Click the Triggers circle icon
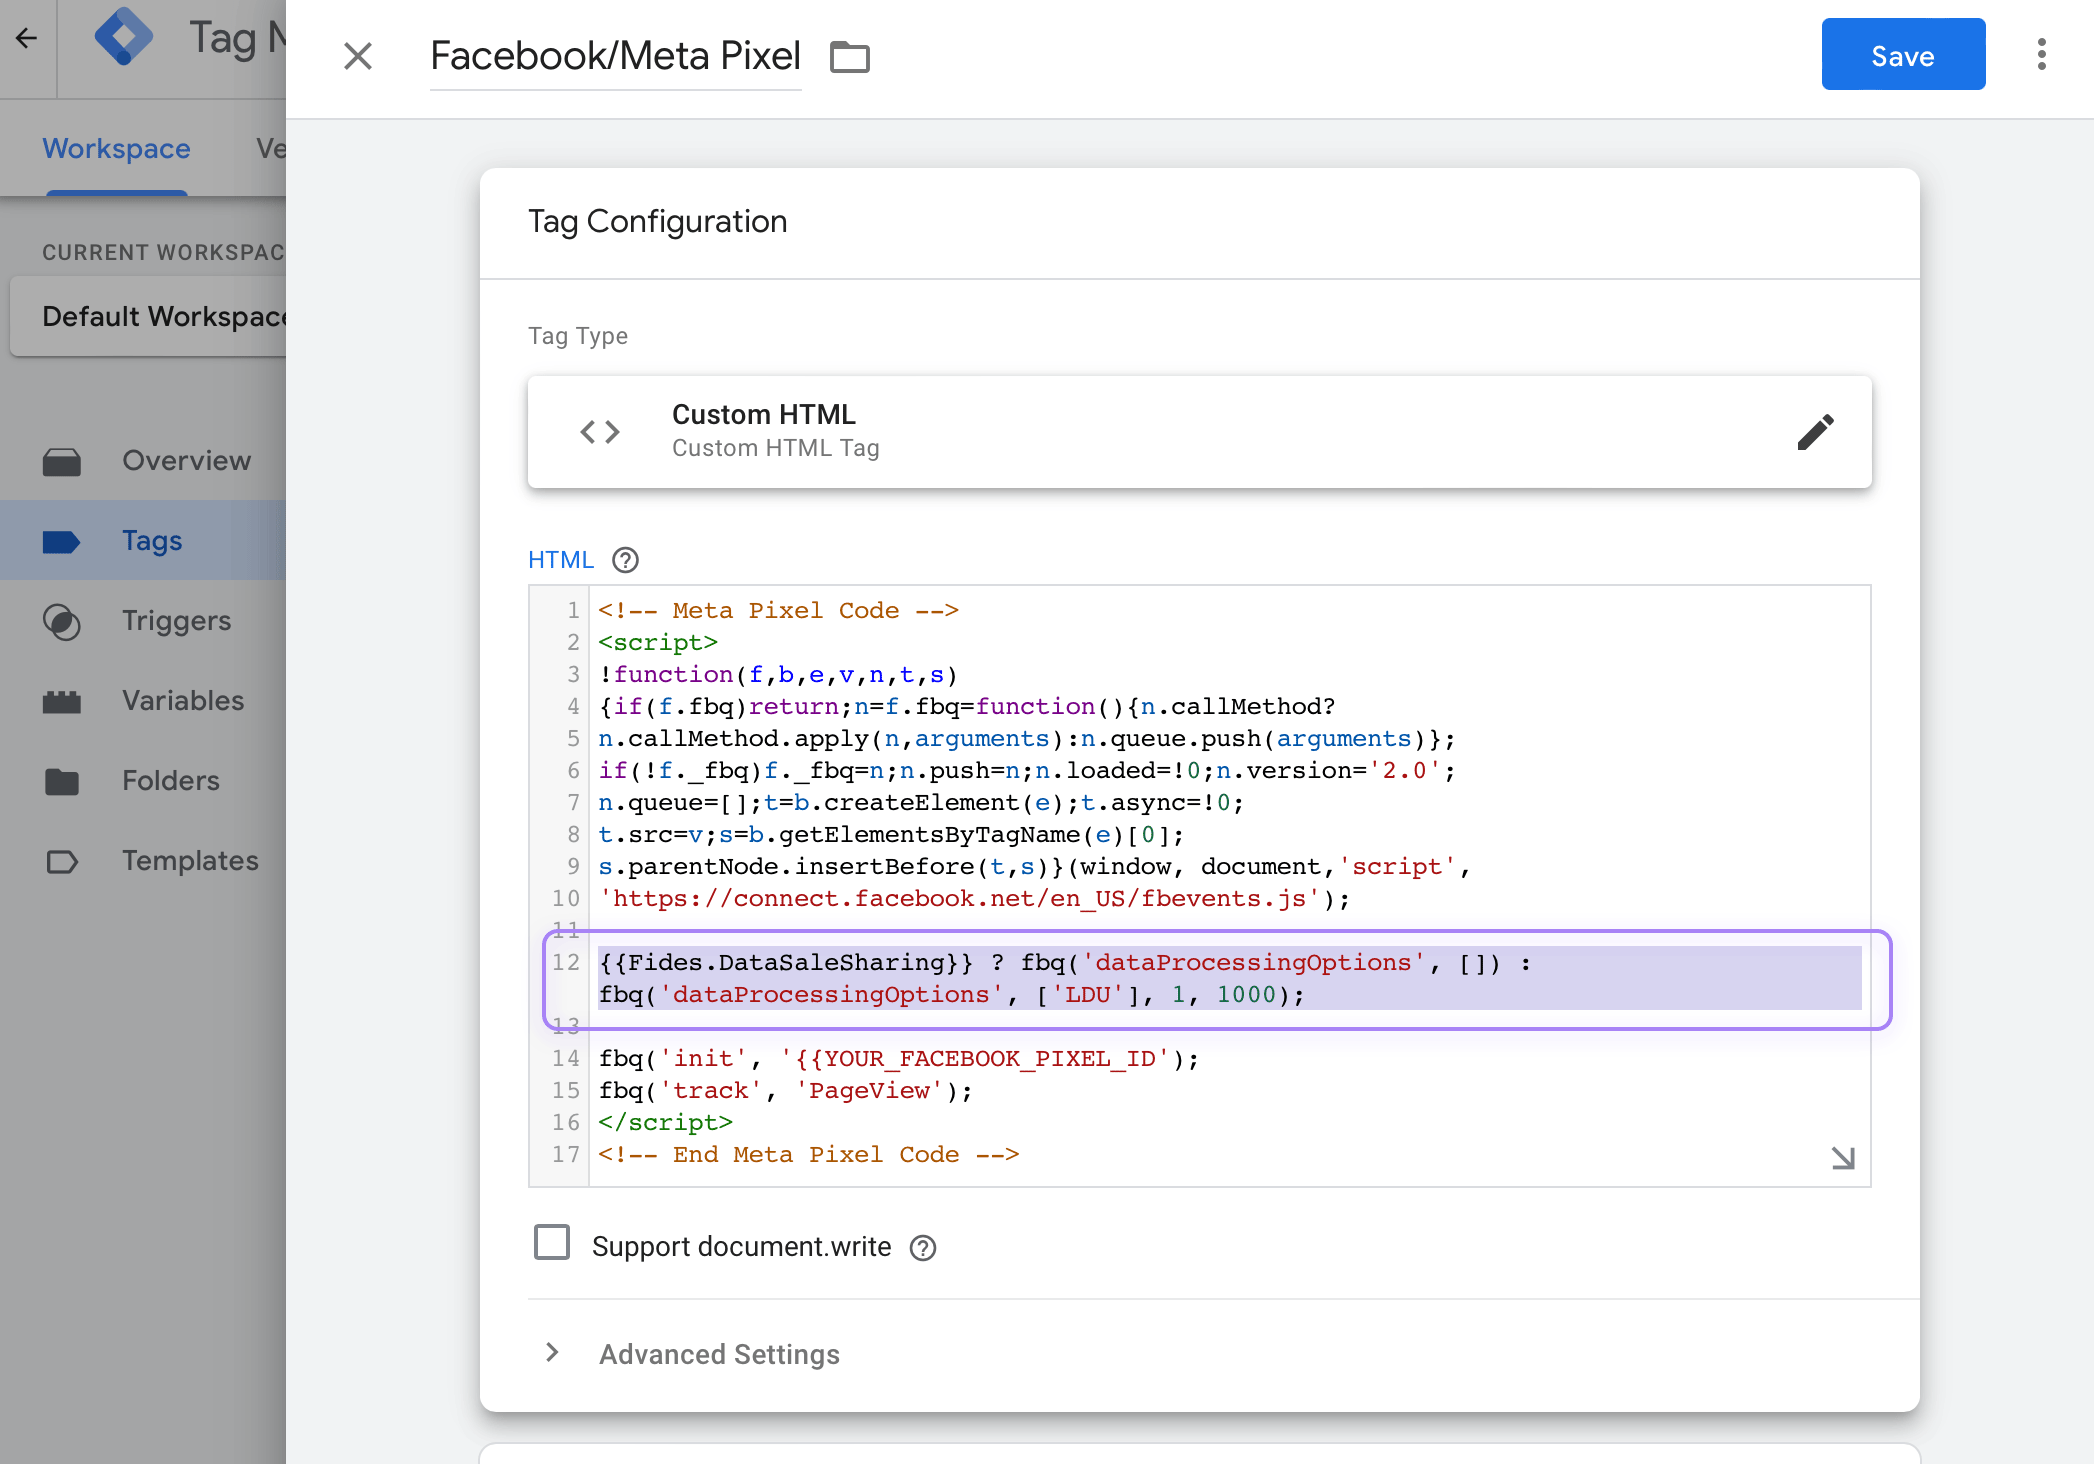2094x1464 pixels. click(62, 622)
